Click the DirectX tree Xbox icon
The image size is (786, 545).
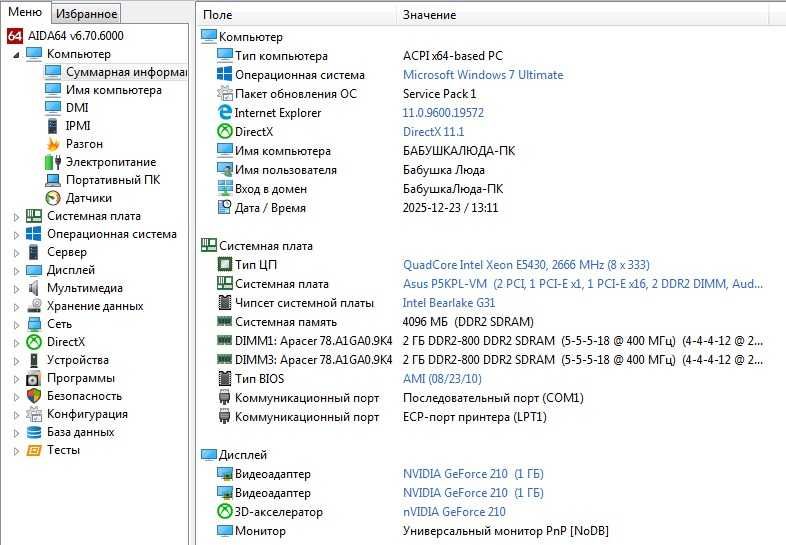34,342
